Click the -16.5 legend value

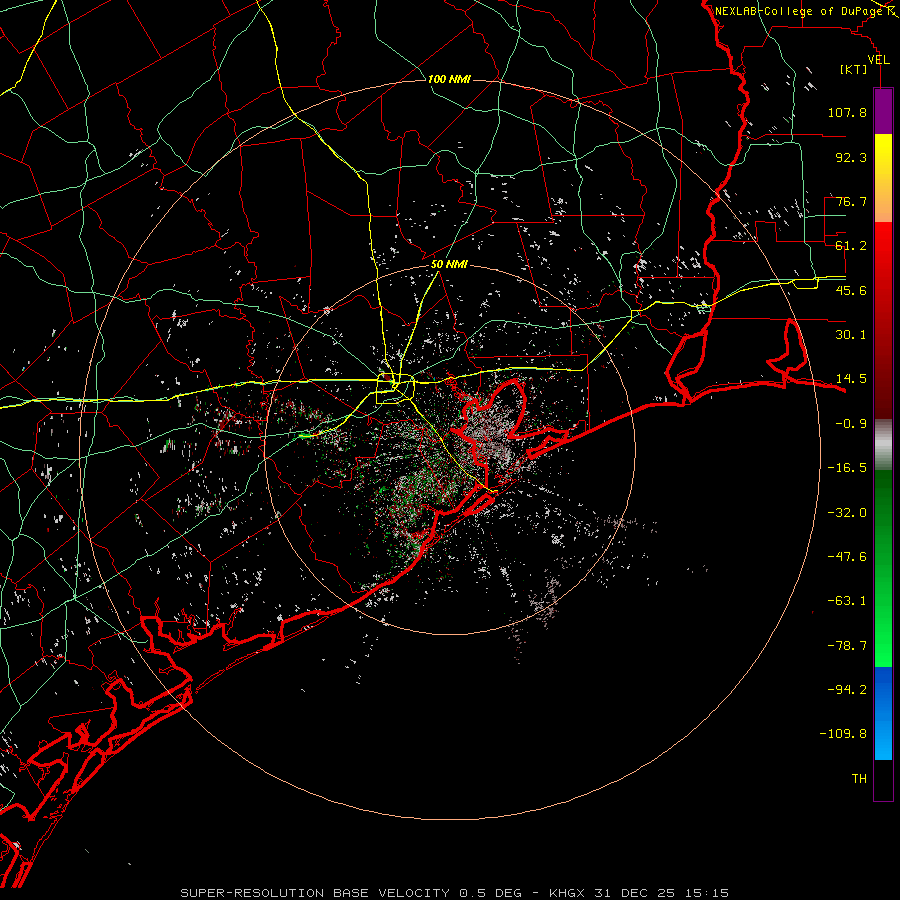tap(847, 468)
